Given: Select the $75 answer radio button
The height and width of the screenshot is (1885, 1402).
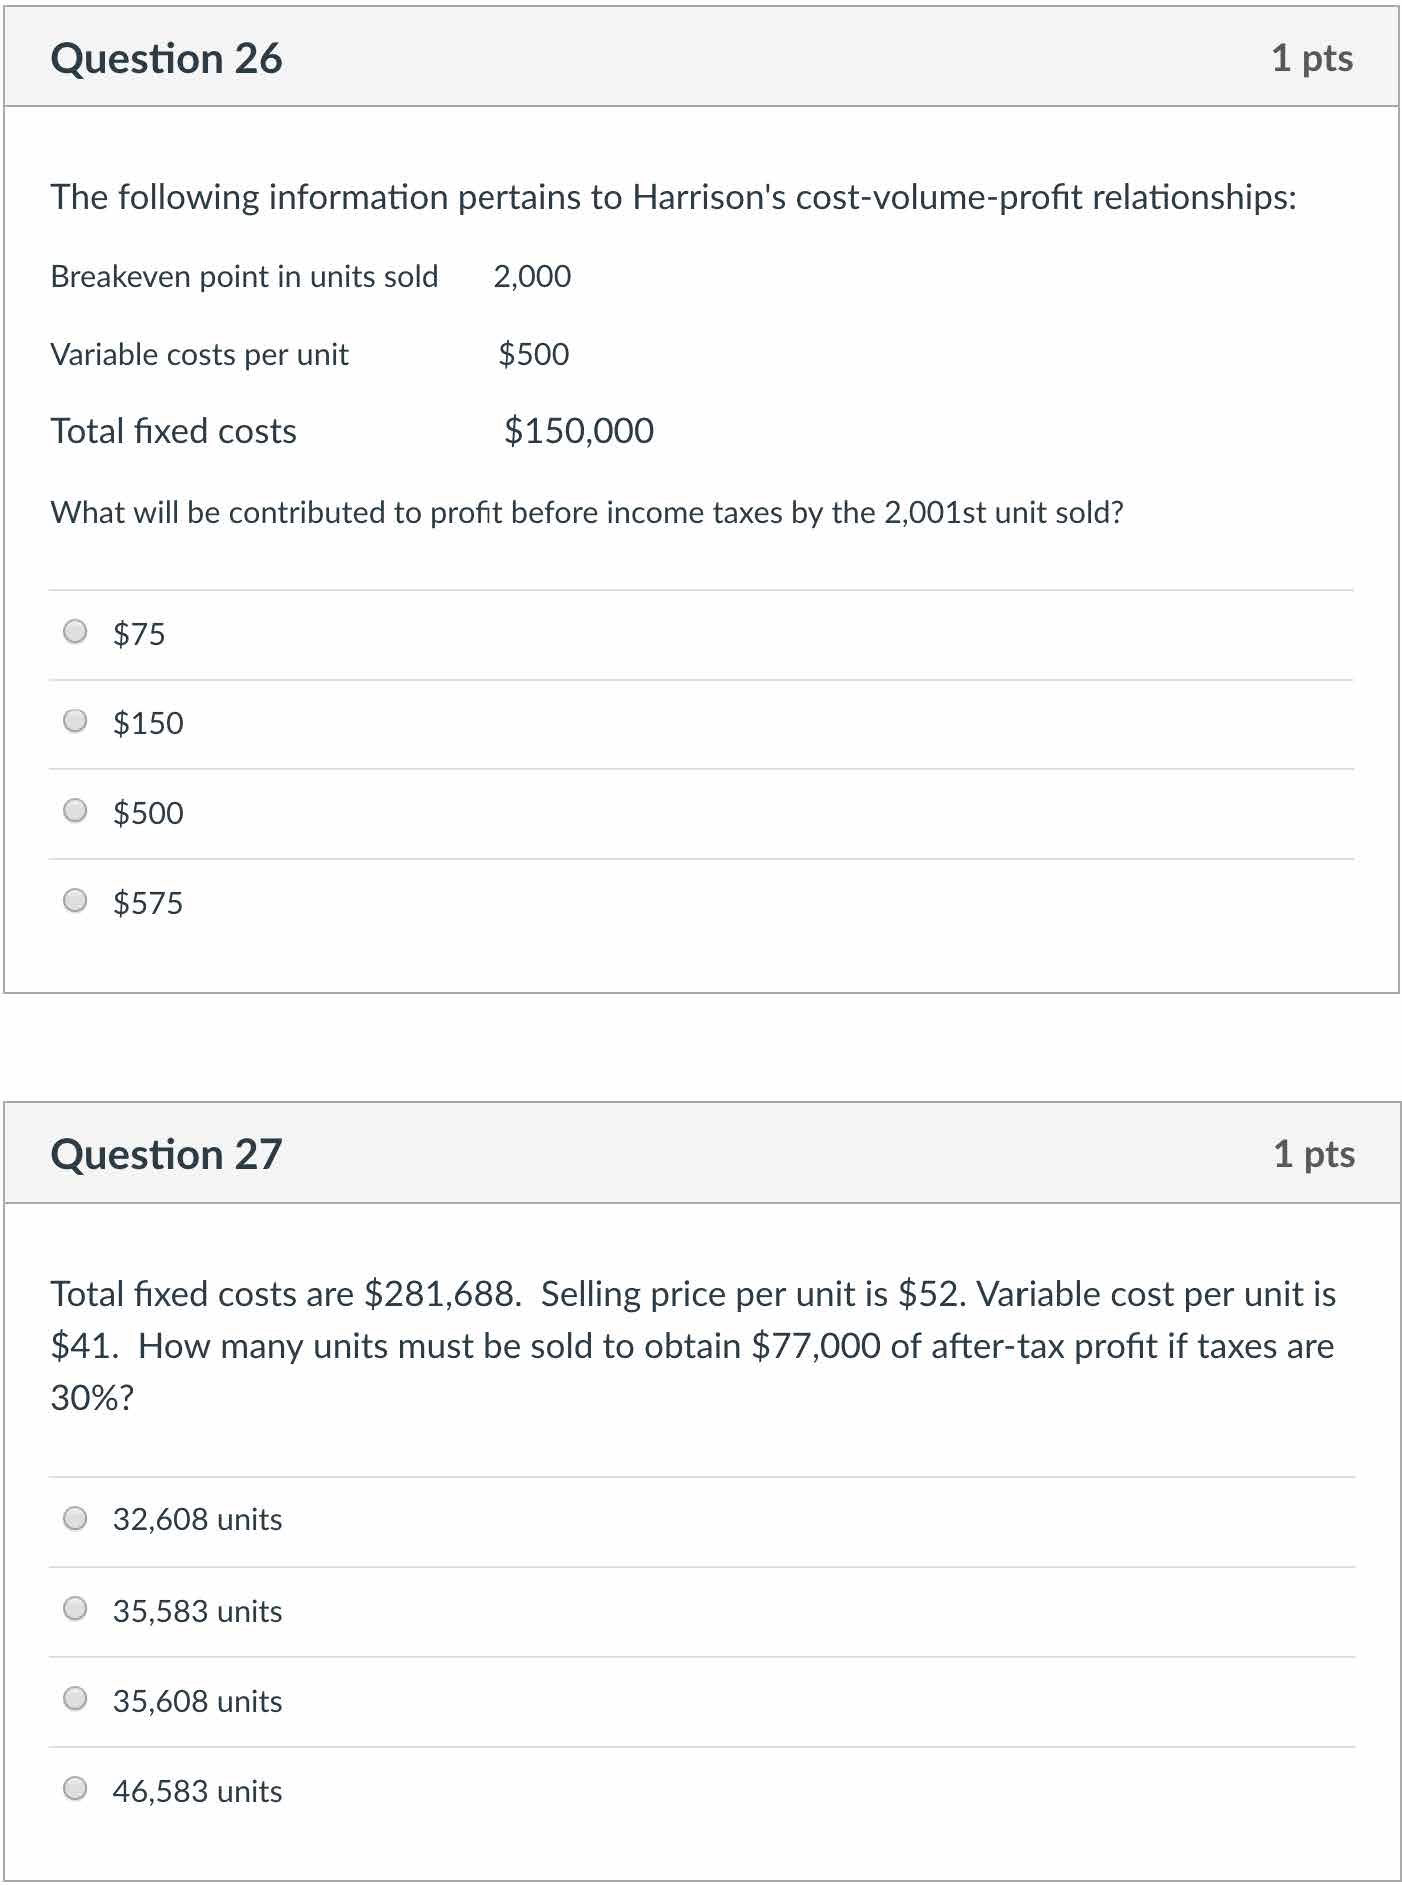Looking at the screenshot, I should (x=75, y=632).
